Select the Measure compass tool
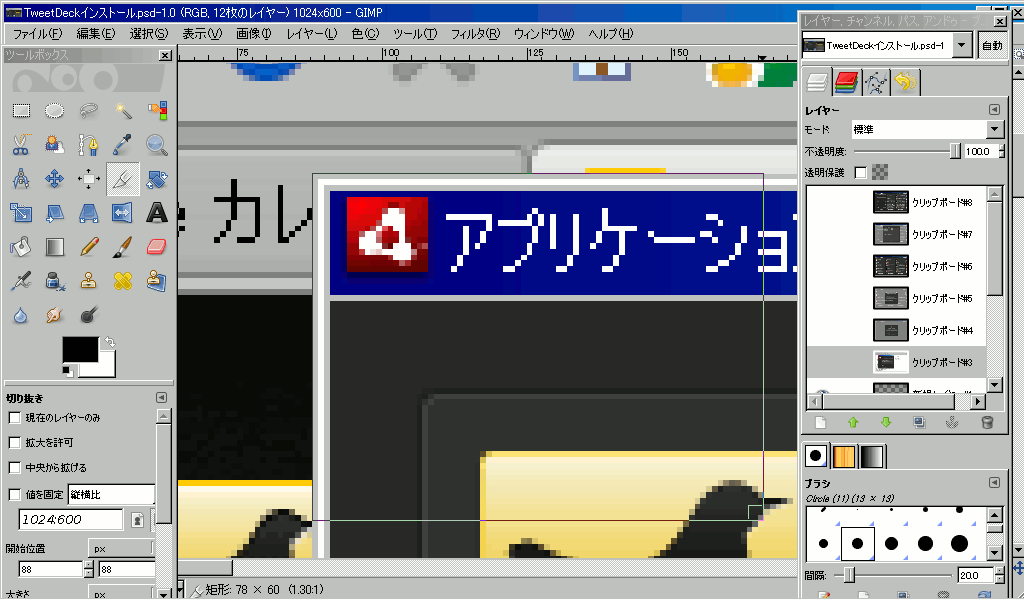 (22, 178)
